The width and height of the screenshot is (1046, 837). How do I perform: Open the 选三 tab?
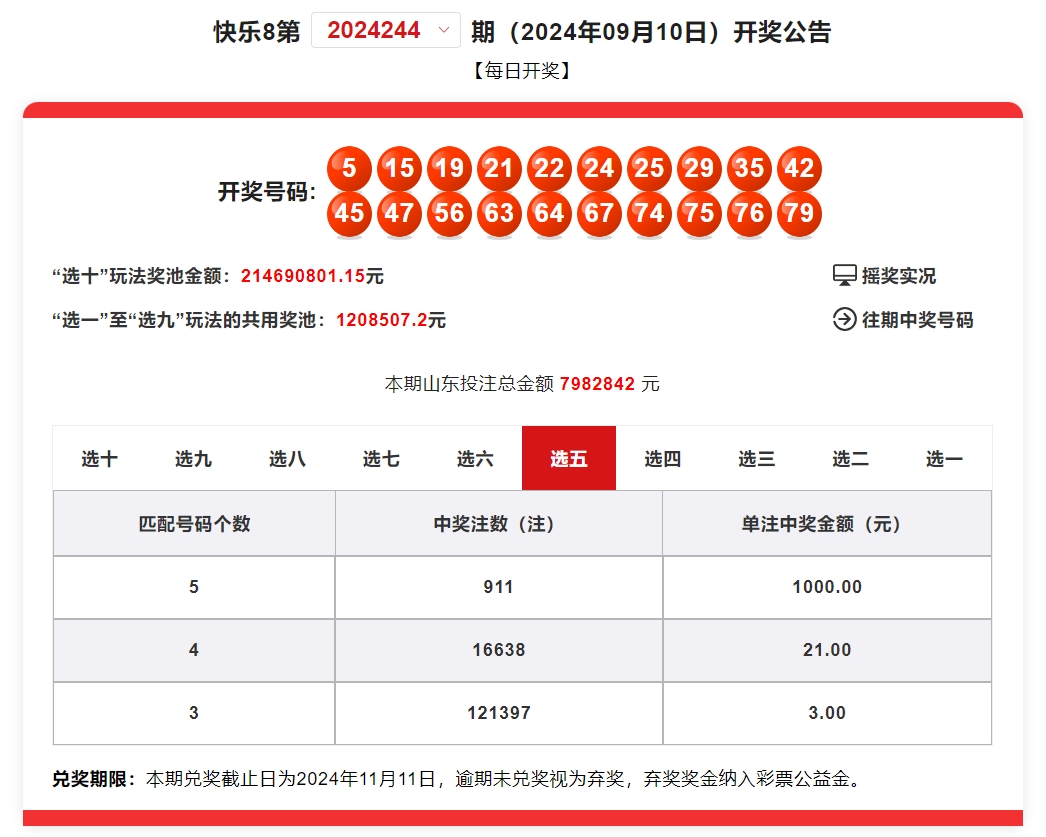point(756,458)
